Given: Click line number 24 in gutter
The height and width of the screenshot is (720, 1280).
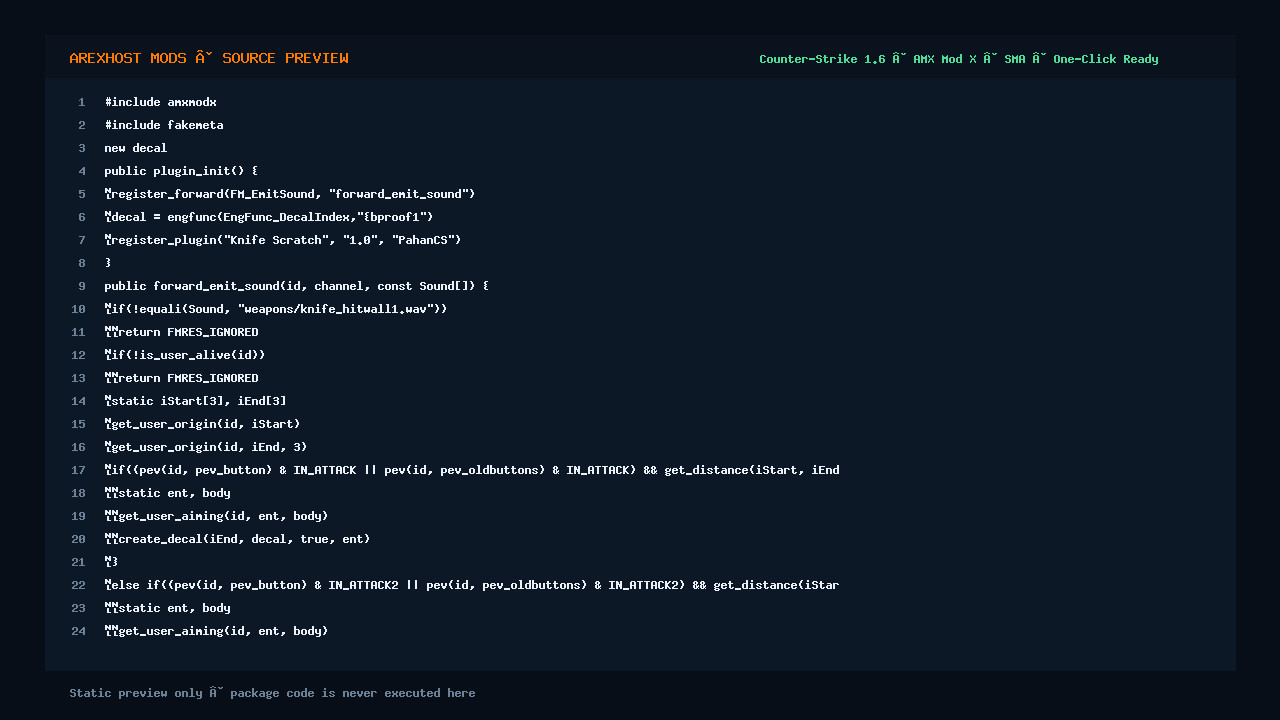Looking at the screenshot, I should tap(79, 631).
